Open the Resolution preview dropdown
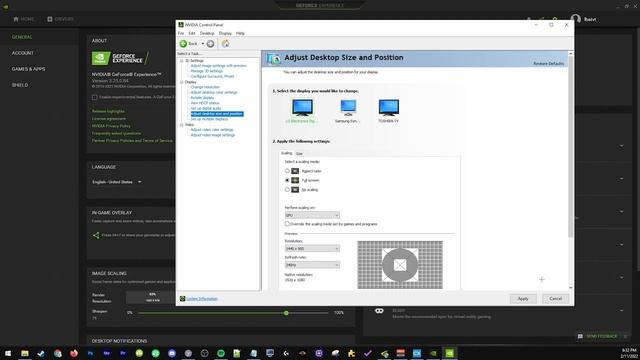This screenshot has width=640, height=360. [312, 248]
